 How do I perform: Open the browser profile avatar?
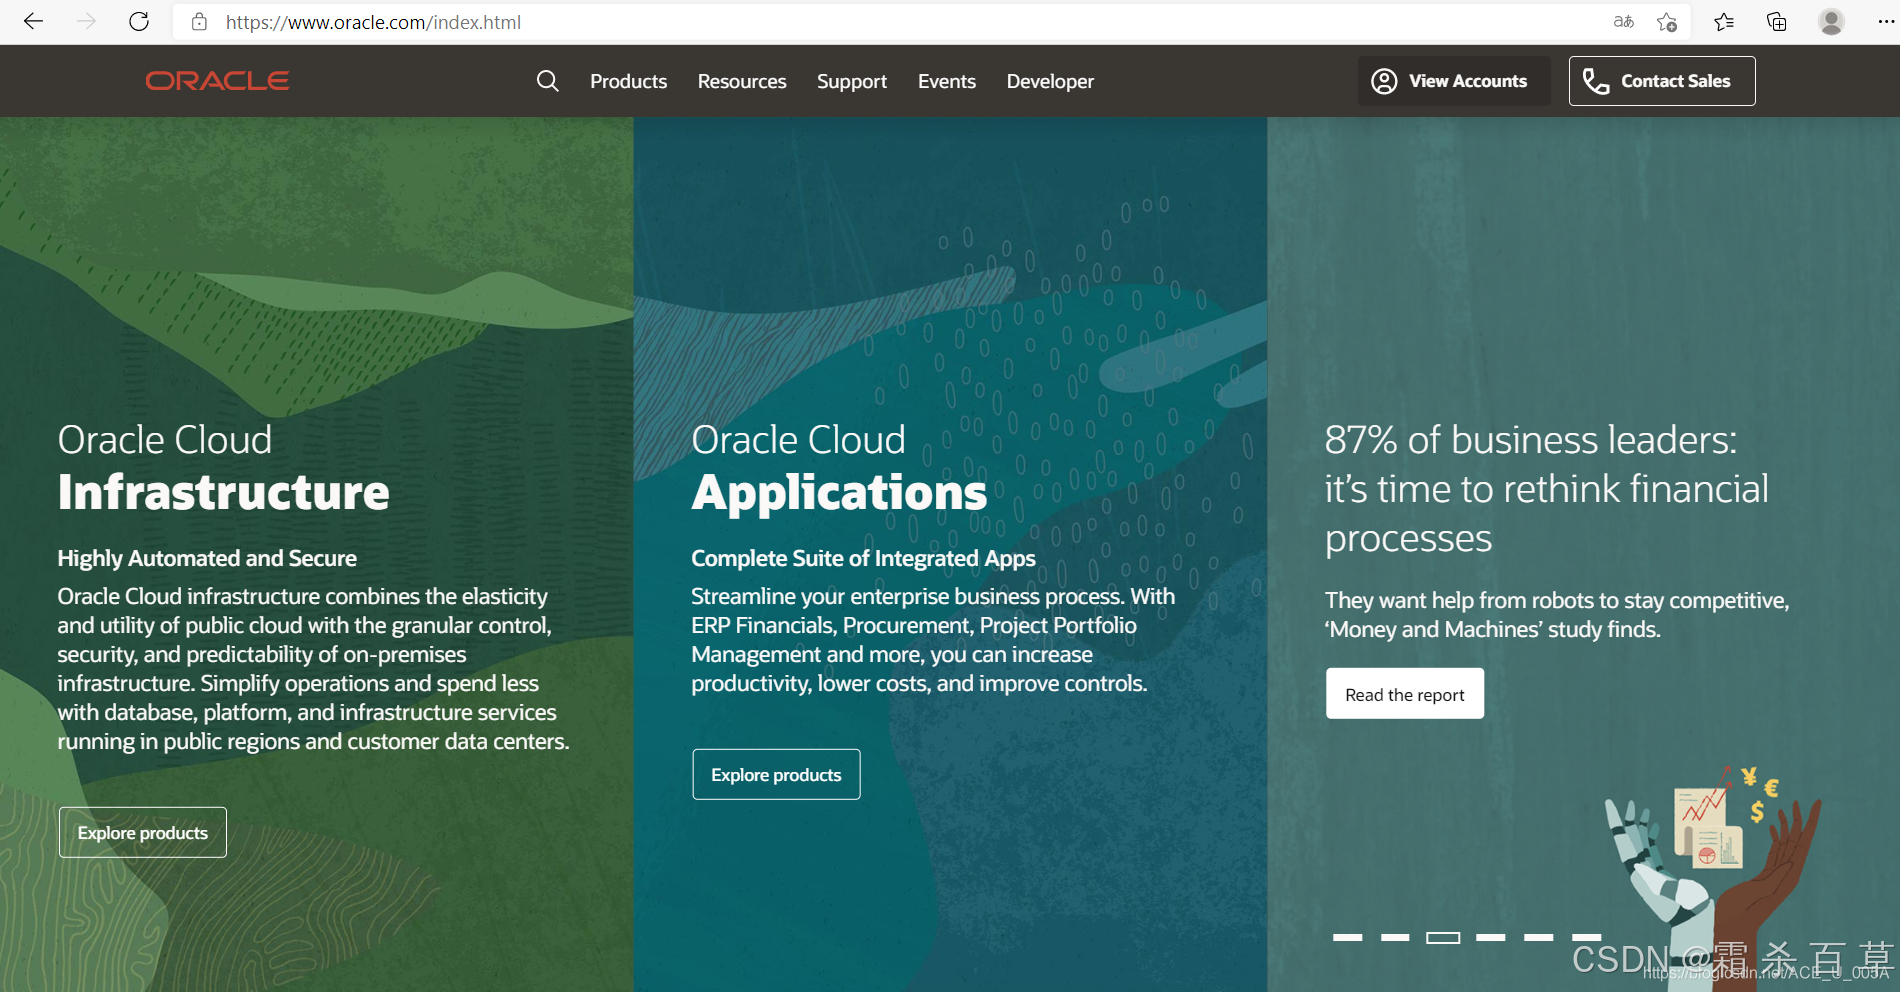pyautogui.click(x=1831, y=21)
